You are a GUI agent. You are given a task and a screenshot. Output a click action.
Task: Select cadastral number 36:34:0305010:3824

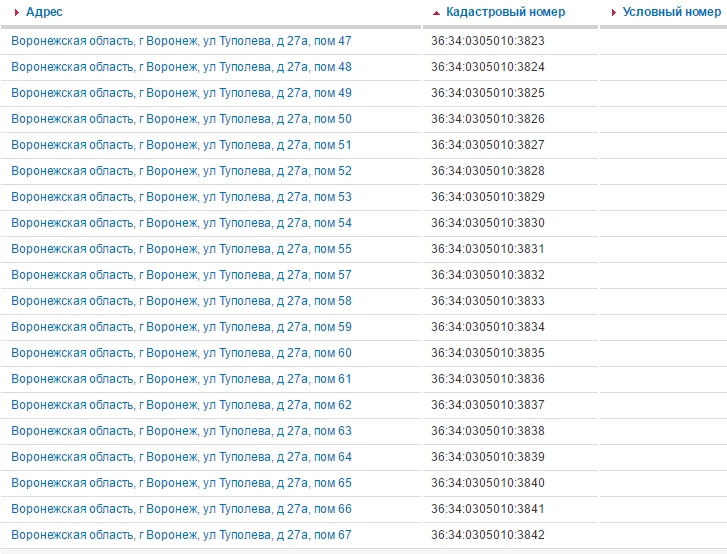(x=488, y=67)
